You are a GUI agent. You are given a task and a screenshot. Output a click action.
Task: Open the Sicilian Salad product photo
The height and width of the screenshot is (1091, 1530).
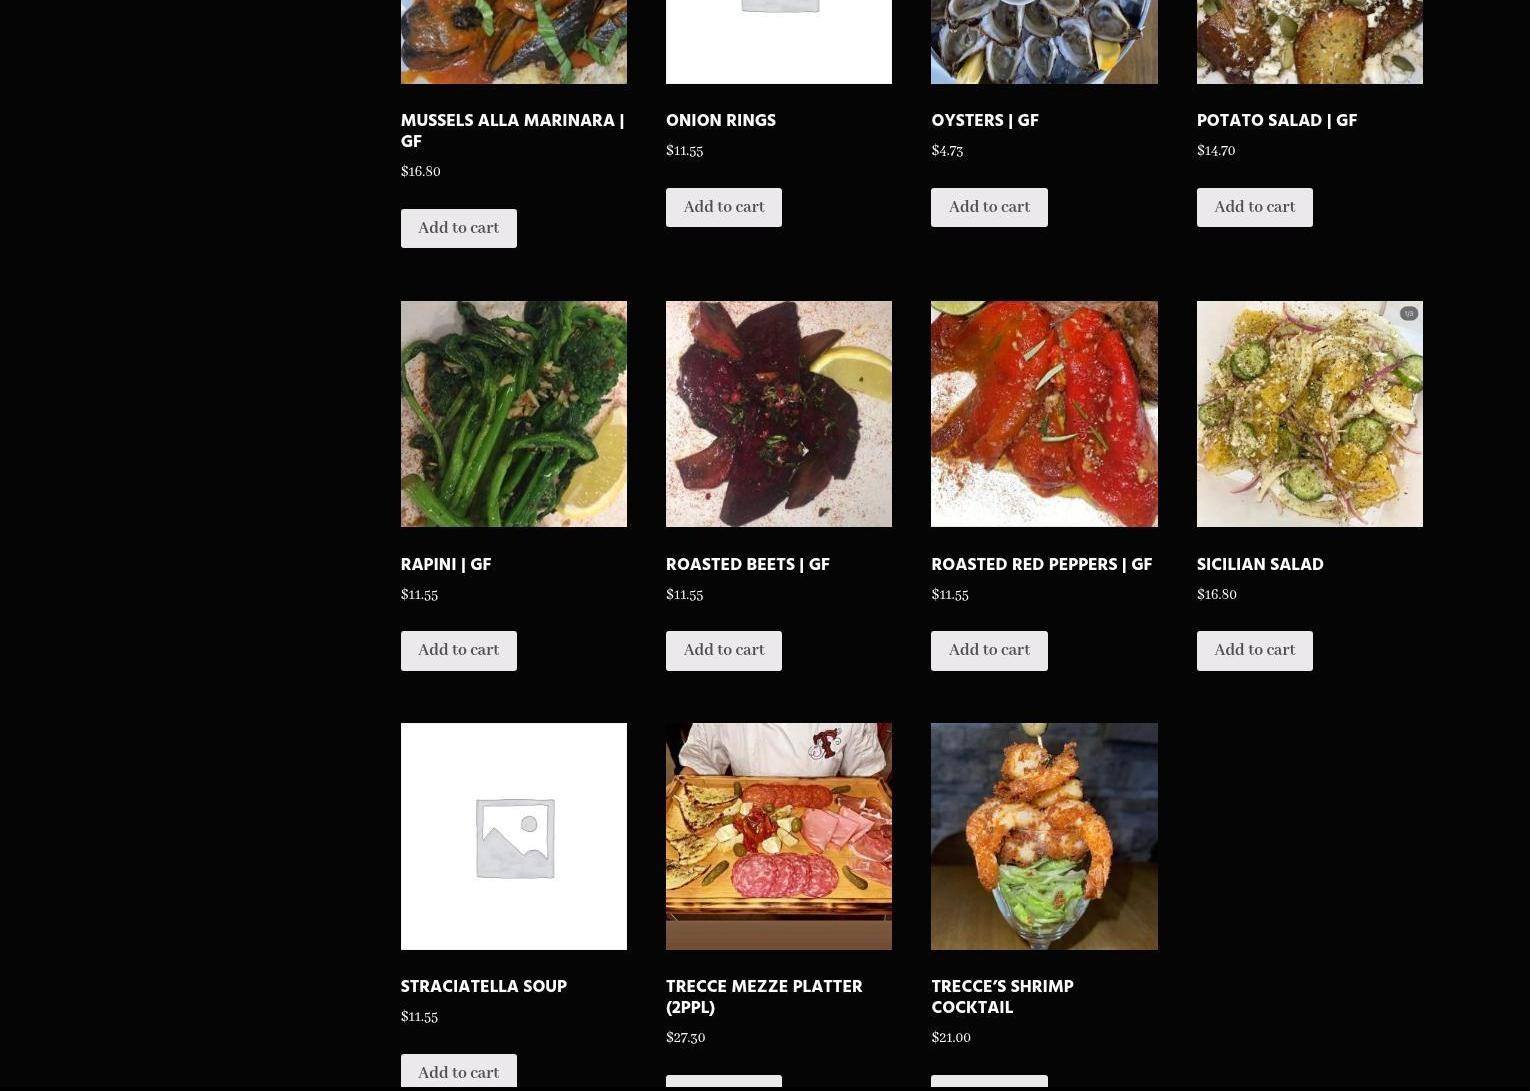pos(1310,414)
